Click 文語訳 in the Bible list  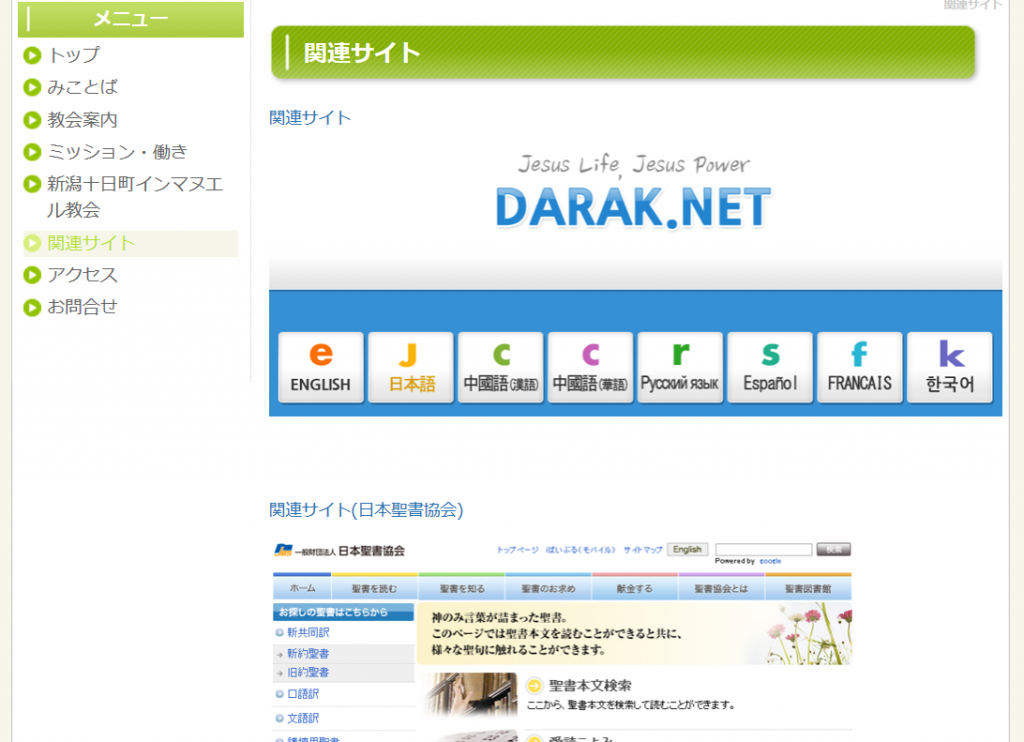pos(303,718)
